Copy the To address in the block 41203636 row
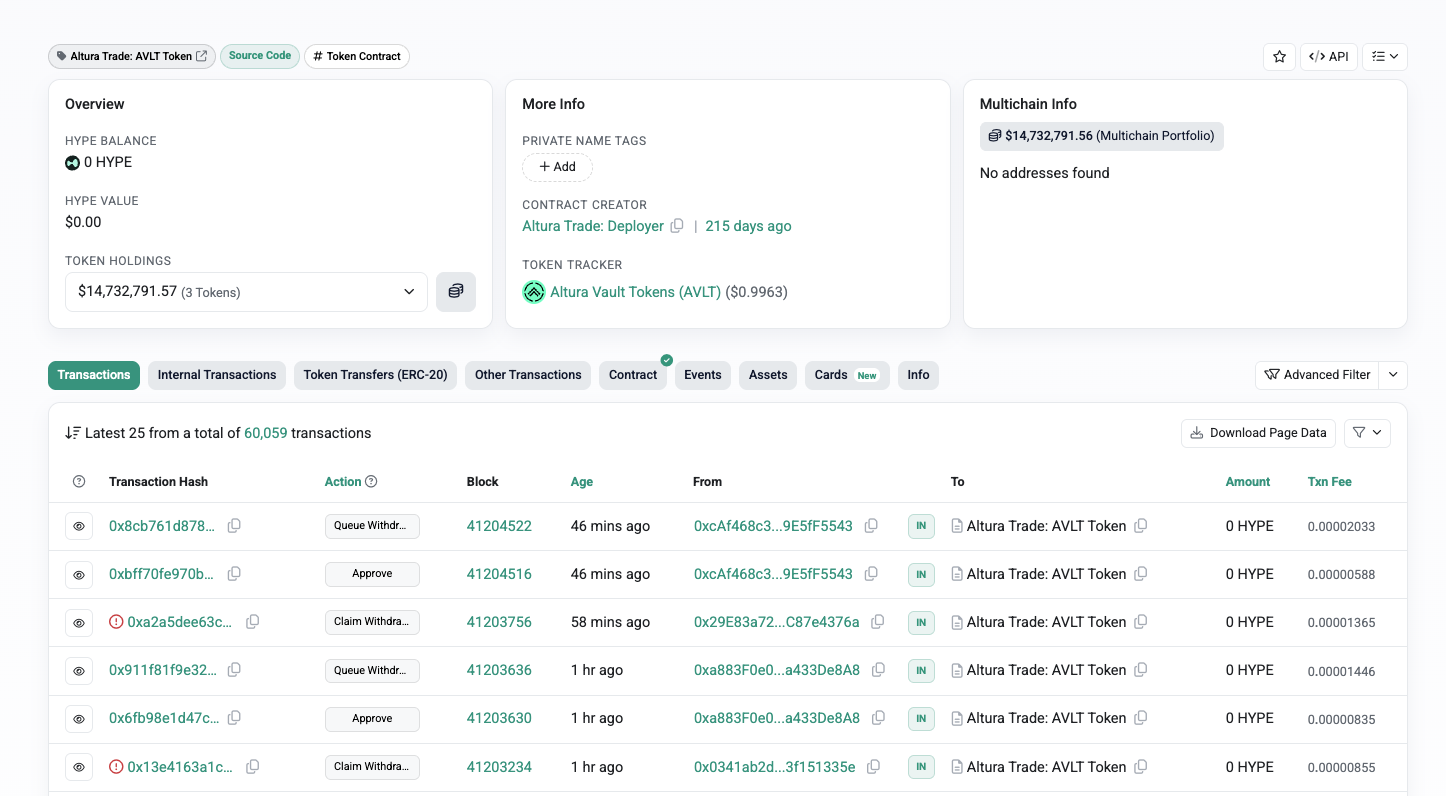The width and height of the screenshot is (1446, 796). point(1141,670)
